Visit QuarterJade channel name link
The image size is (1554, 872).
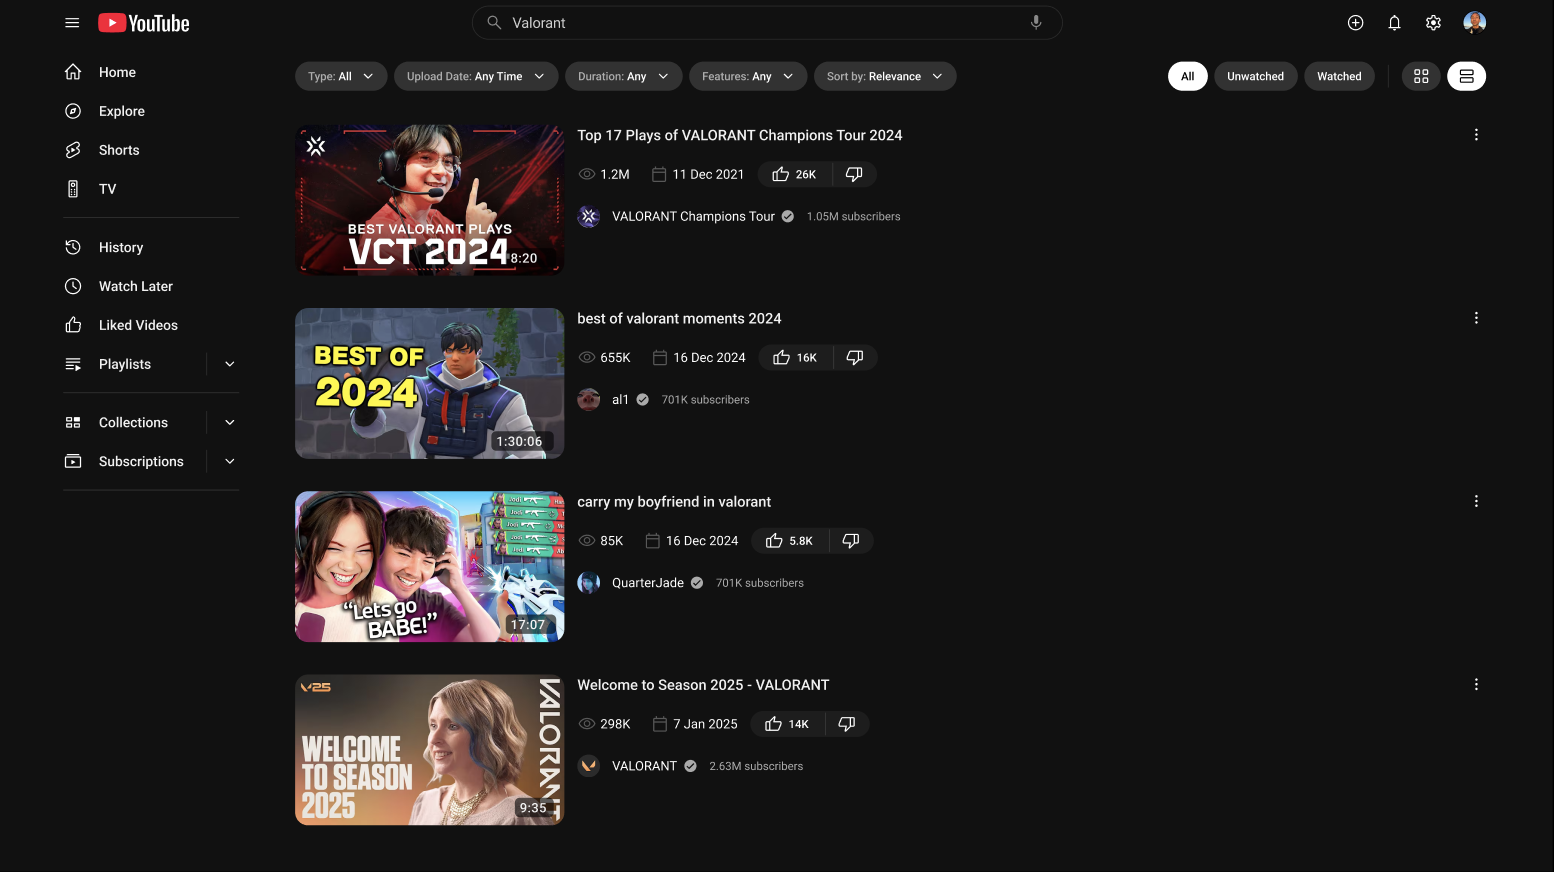pos(648,583)
